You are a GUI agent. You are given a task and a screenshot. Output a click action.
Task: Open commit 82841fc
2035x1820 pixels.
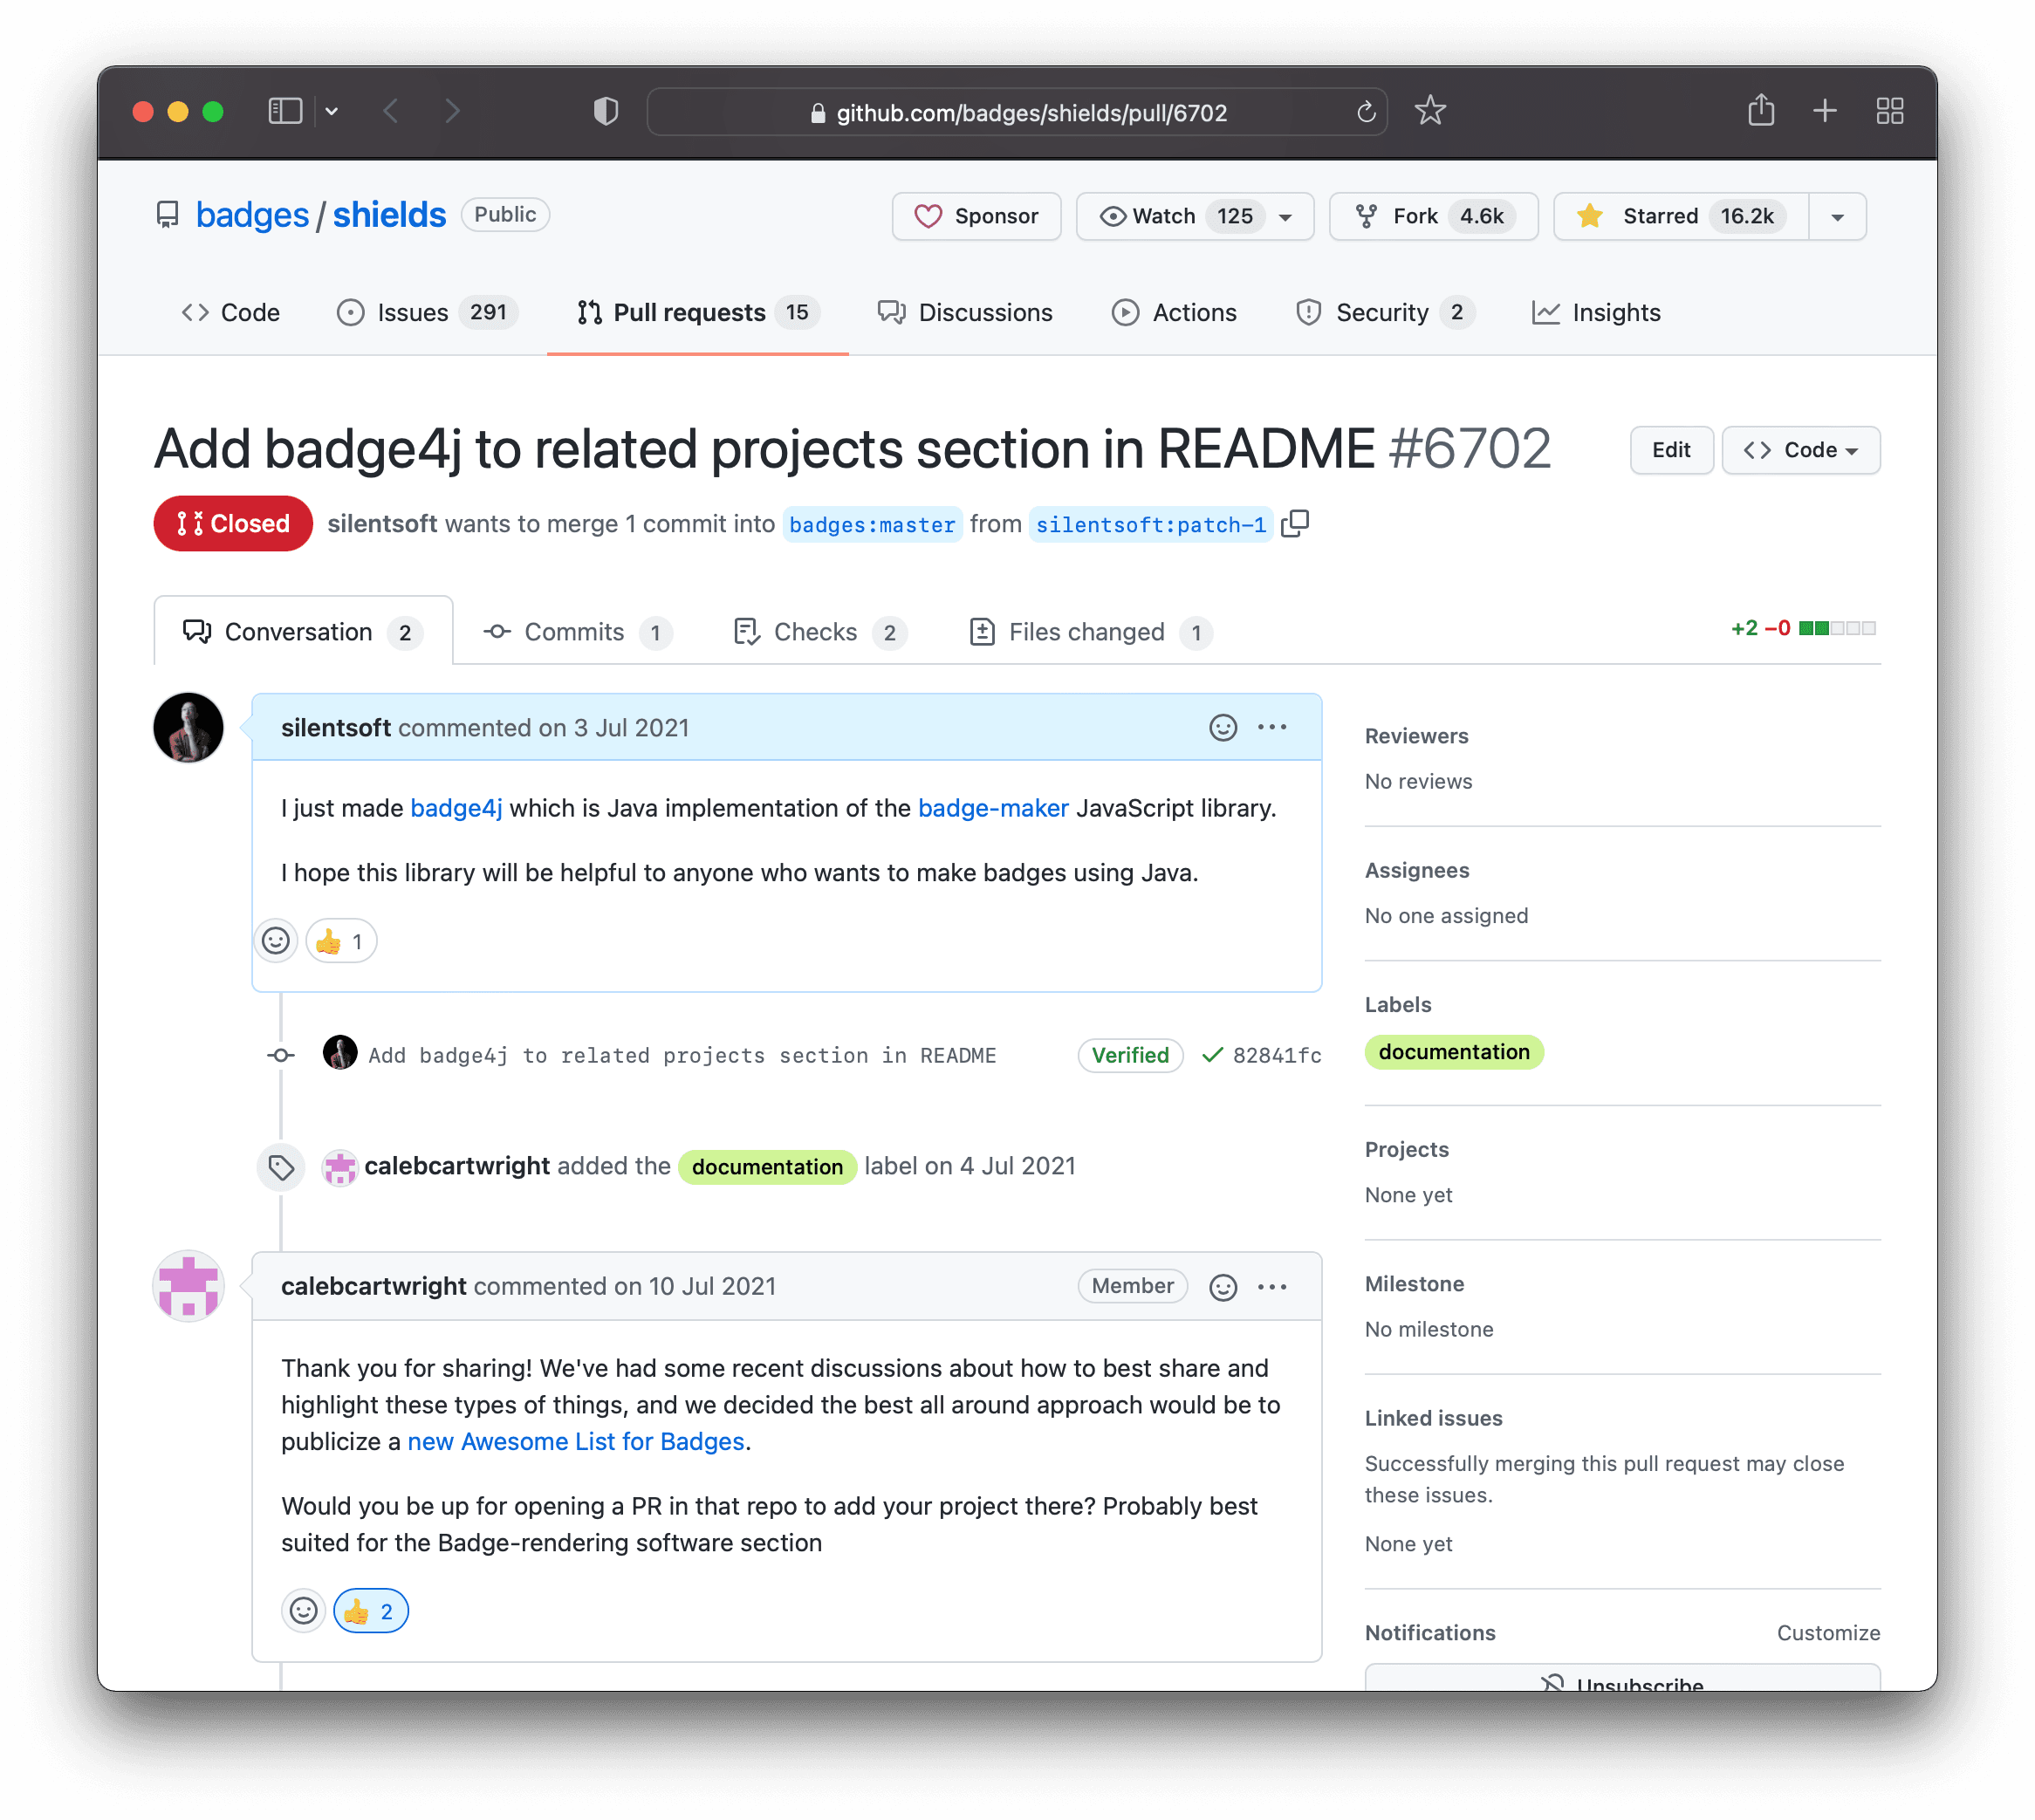1277,1055
